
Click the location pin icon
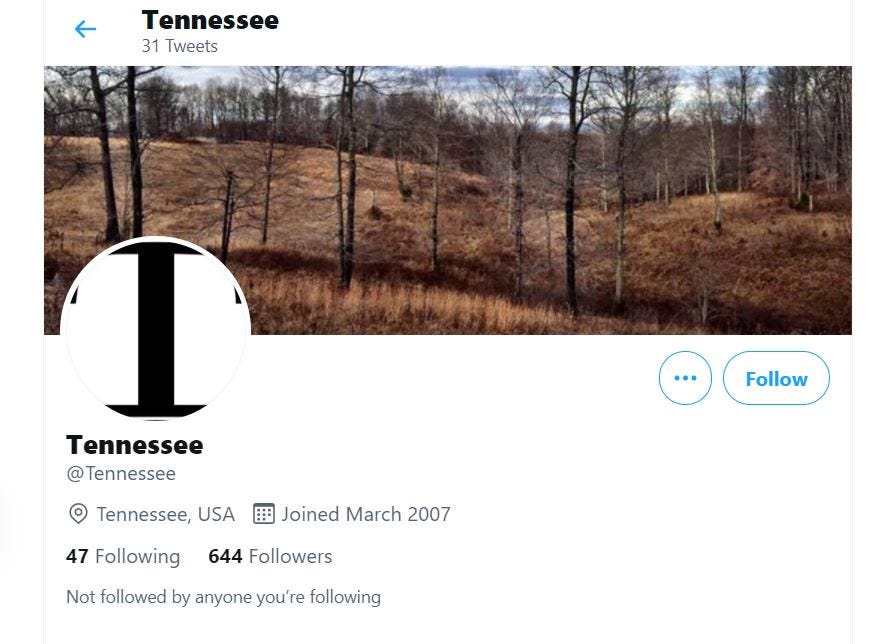pos(78,514)
